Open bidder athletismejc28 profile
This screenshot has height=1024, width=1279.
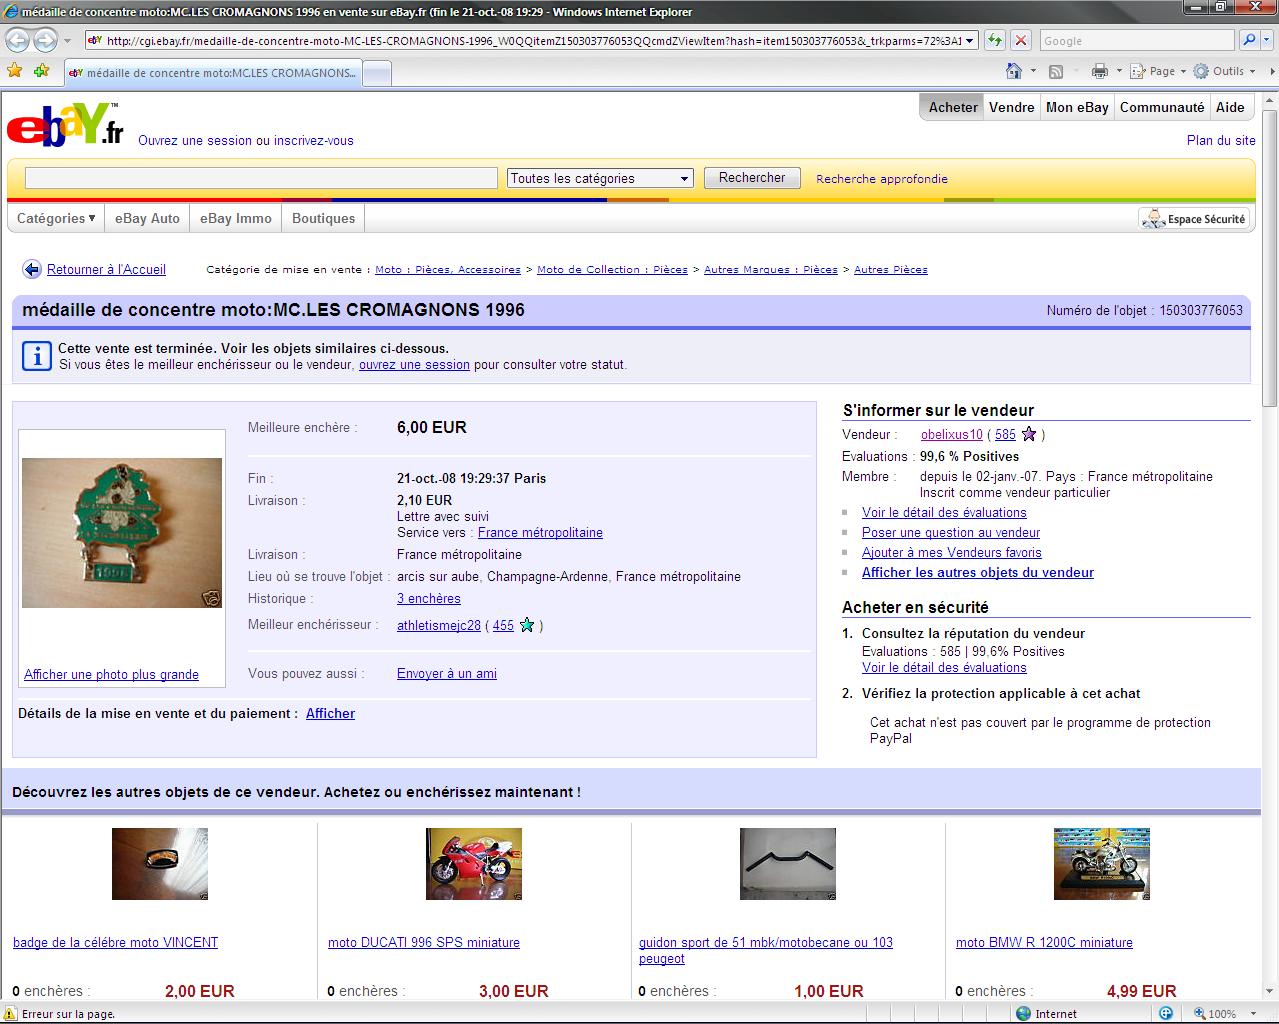point(439,626)
